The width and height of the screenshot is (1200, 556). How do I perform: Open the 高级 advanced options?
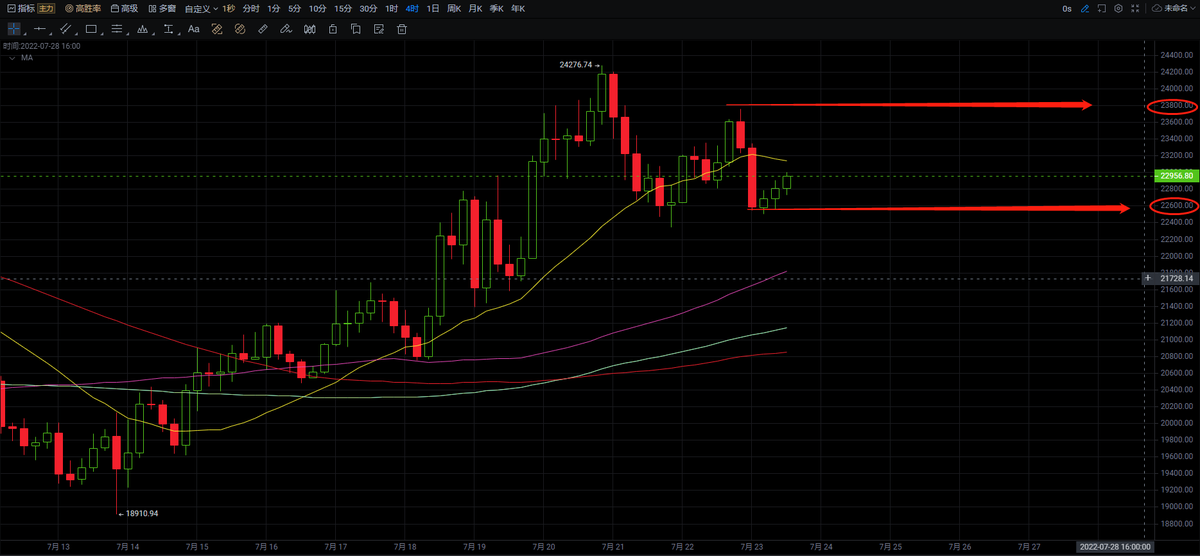pyautogui.click(x=125, y=8)
